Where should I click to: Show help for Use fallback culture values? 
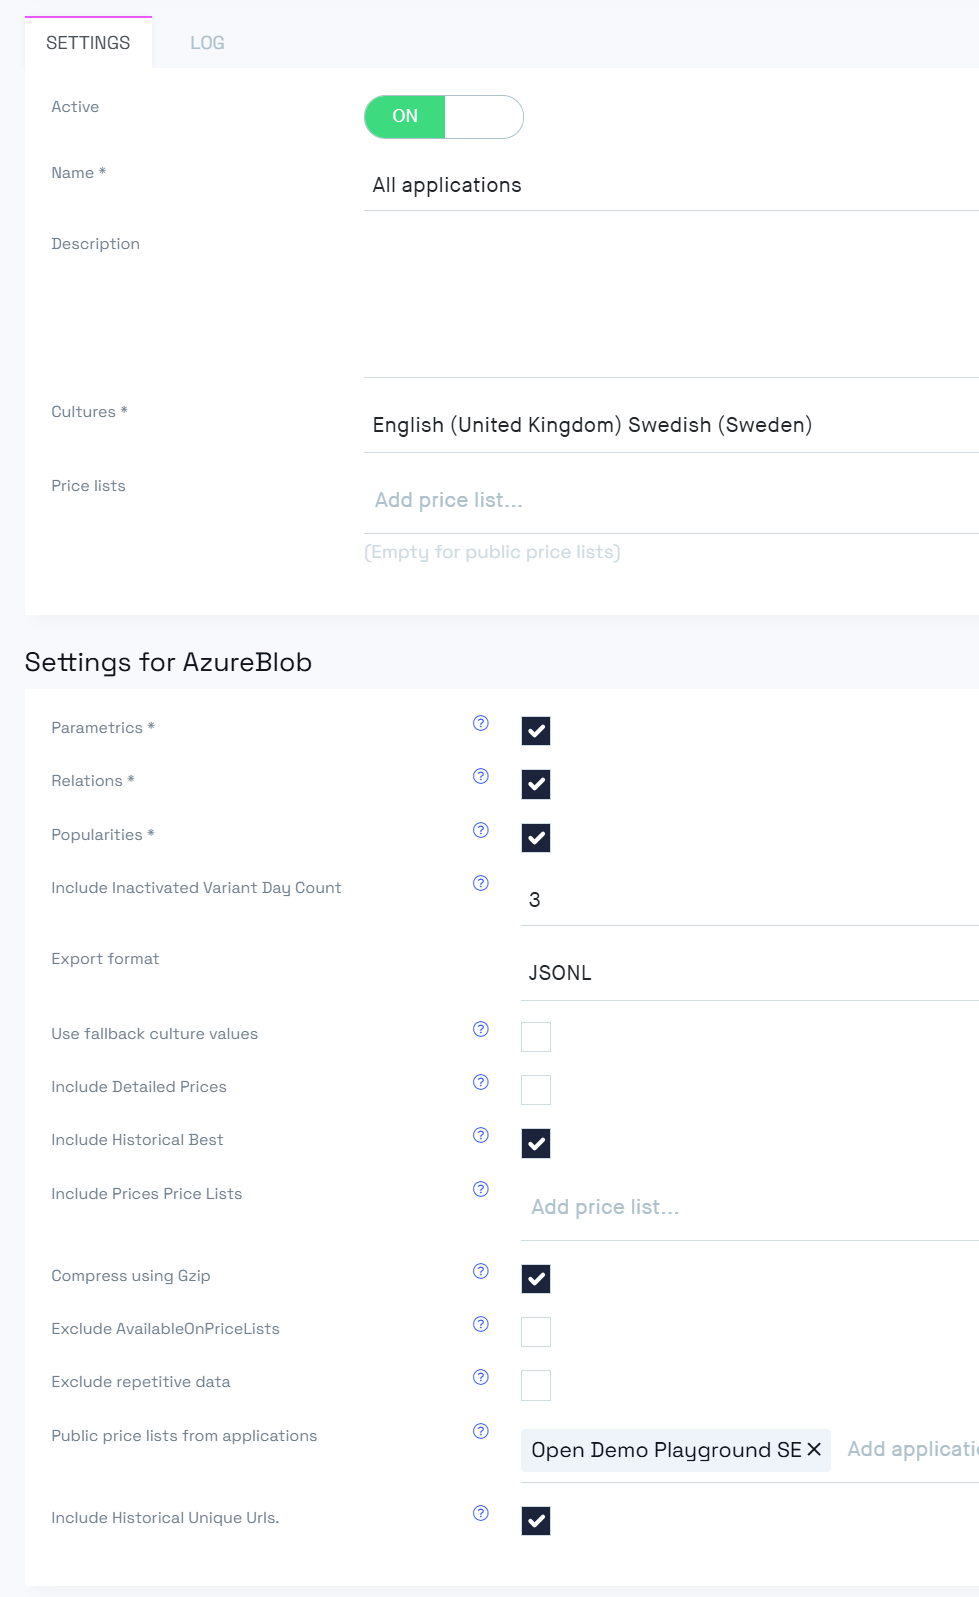481,1029
